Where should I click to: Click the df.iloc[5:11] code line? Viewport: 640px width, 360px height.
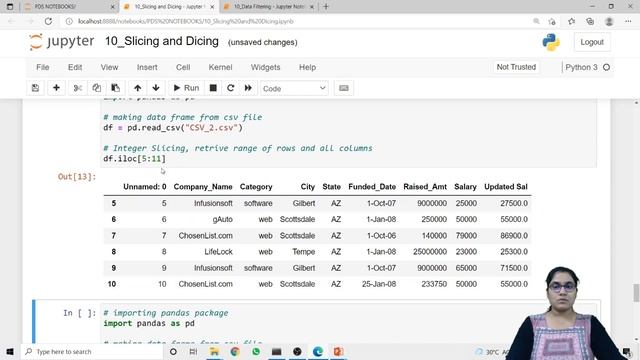pyautogui.click(x=135, y=159)
